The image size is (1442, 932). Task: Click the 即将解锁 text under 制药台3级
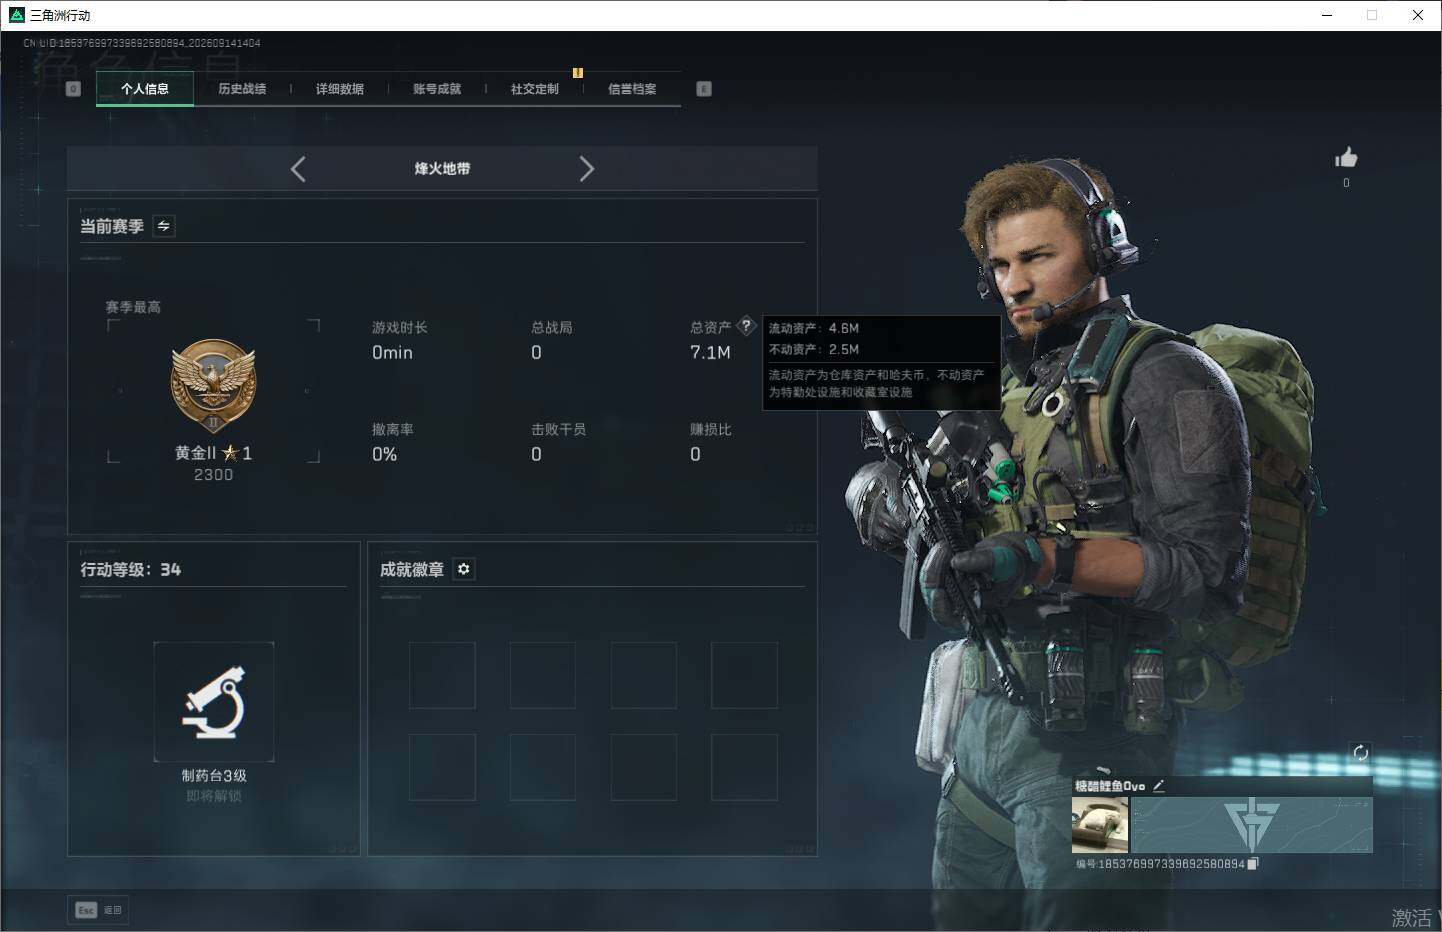[214, 796]
